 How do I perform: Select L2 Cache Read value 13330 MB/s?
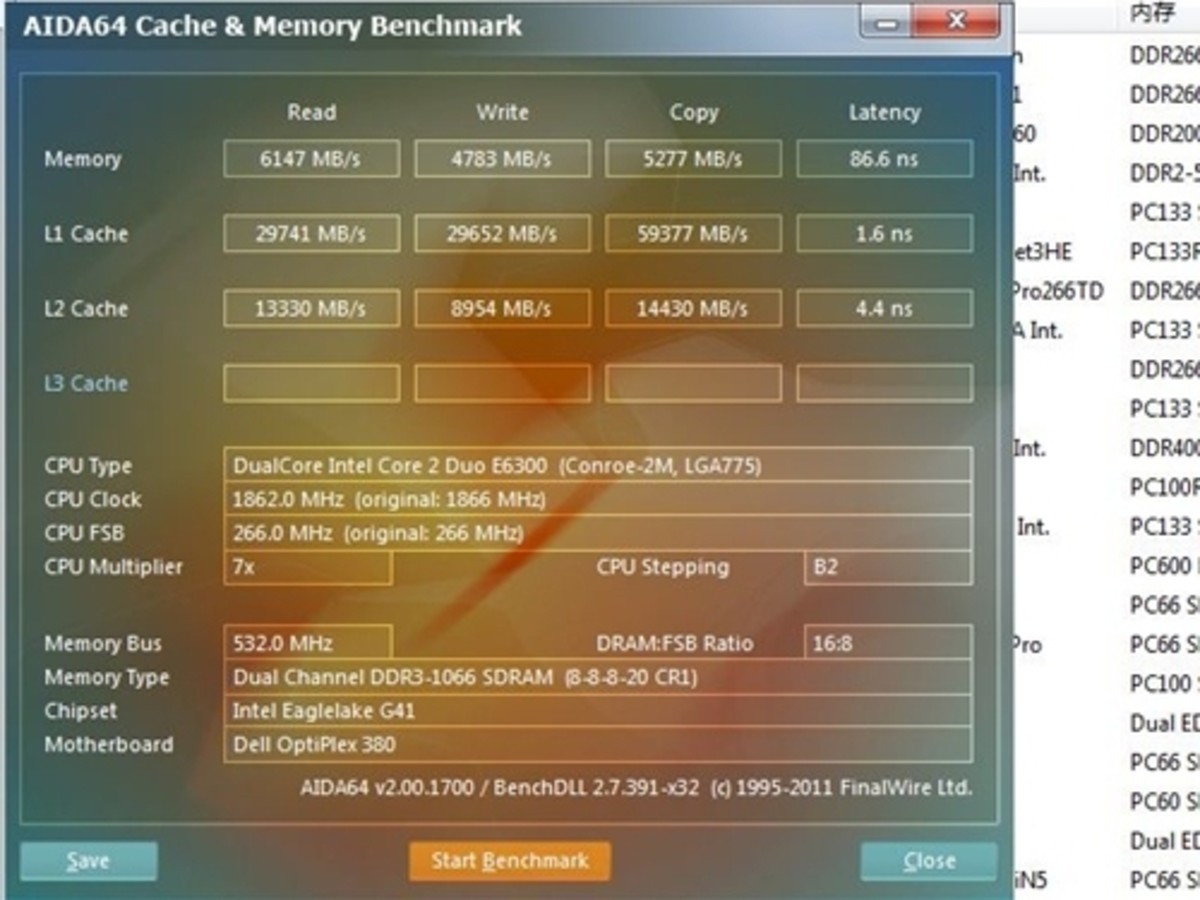[312, 309]
